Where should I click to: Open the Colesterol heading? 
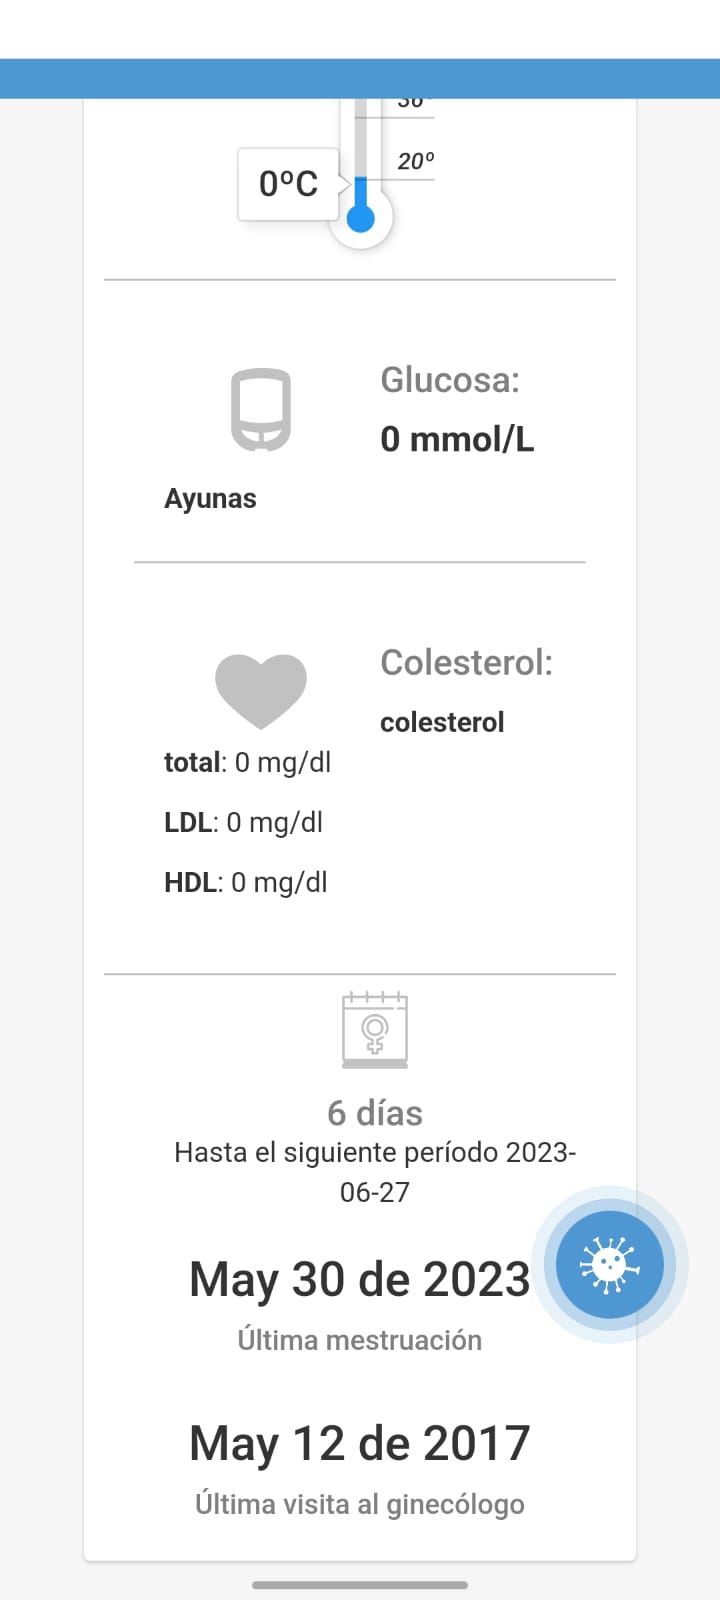[466, 662]
